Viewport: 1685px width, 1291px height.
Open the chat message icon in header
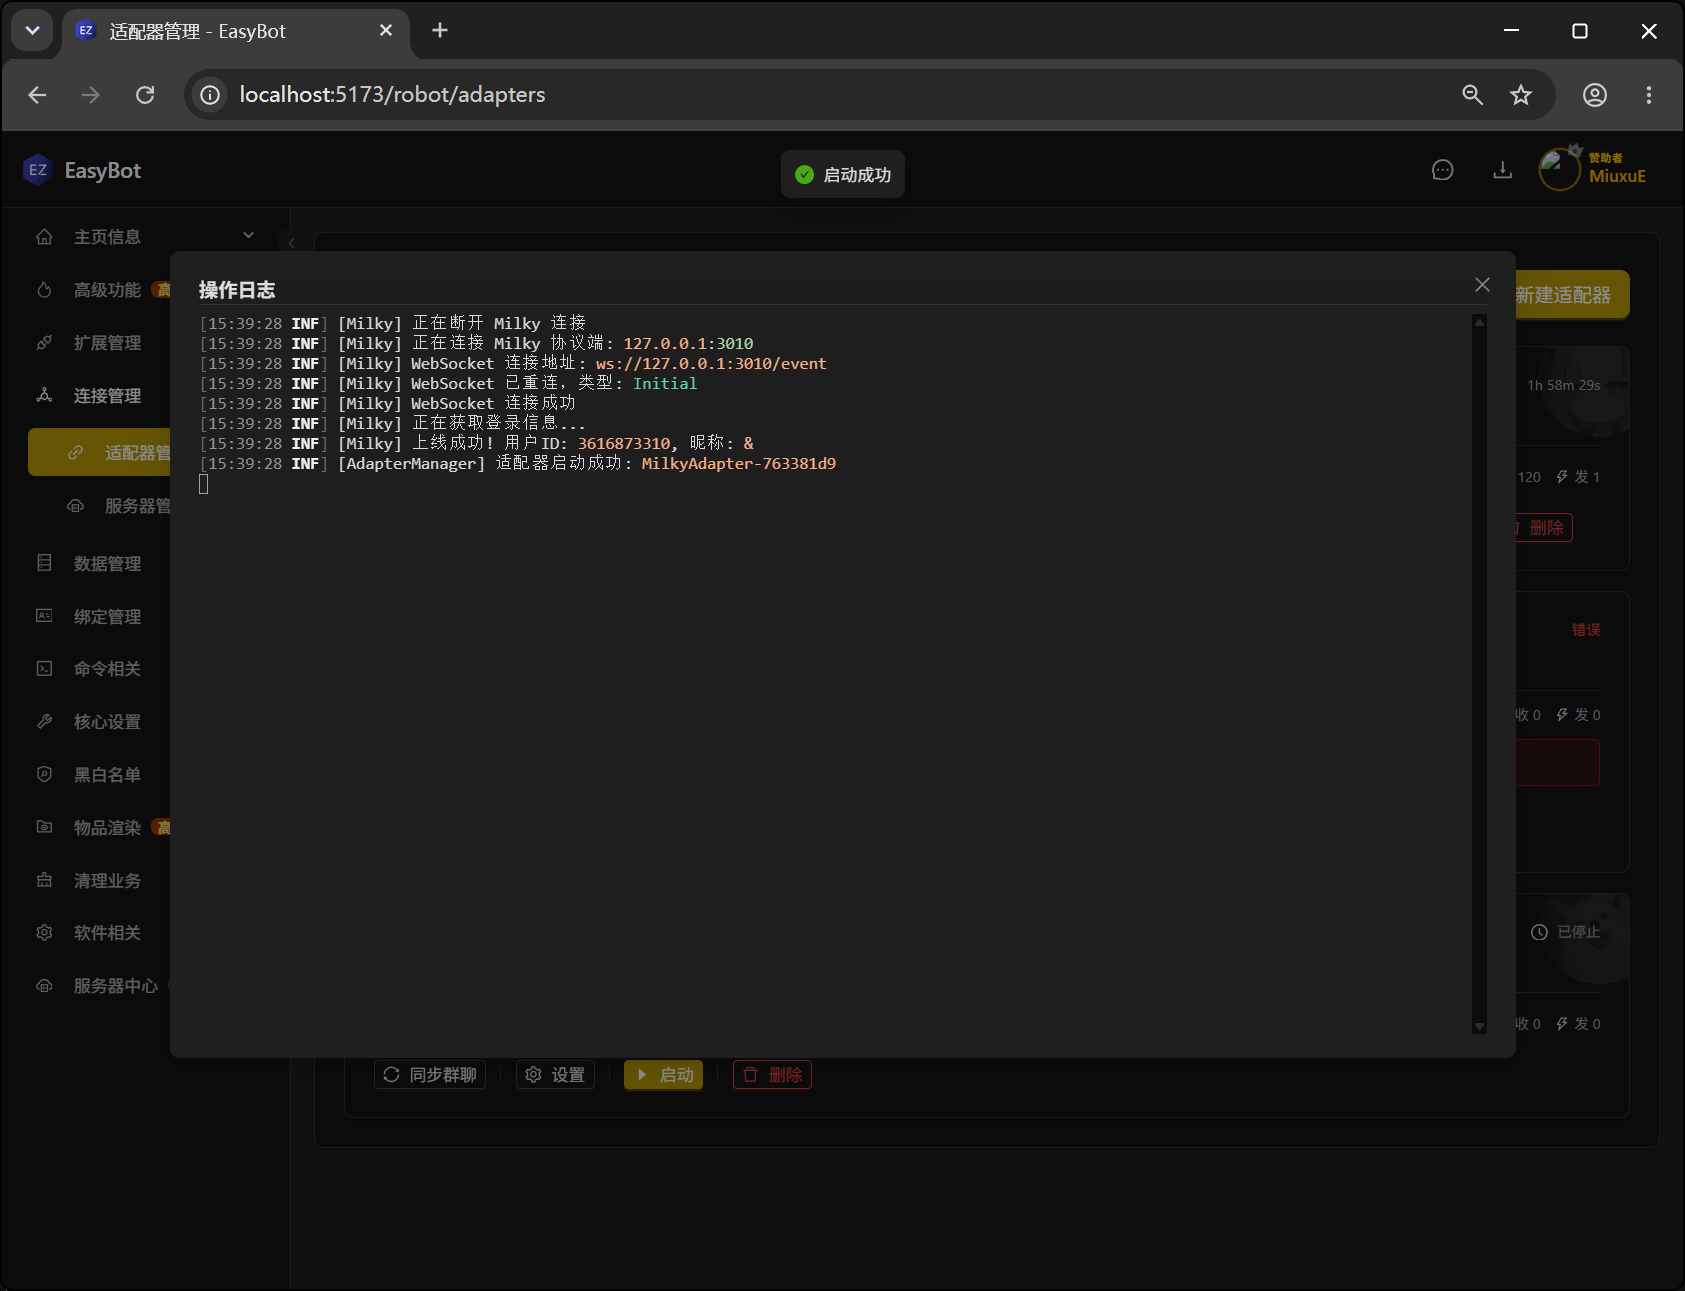(1442, 170)
